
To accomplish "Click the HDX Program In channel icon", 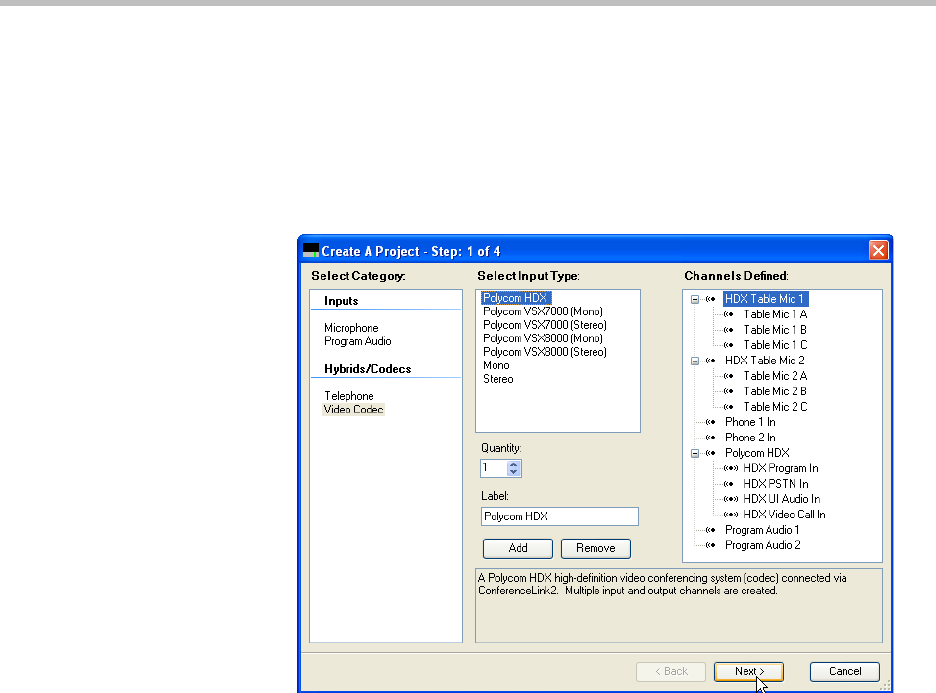I will [730, 468].
